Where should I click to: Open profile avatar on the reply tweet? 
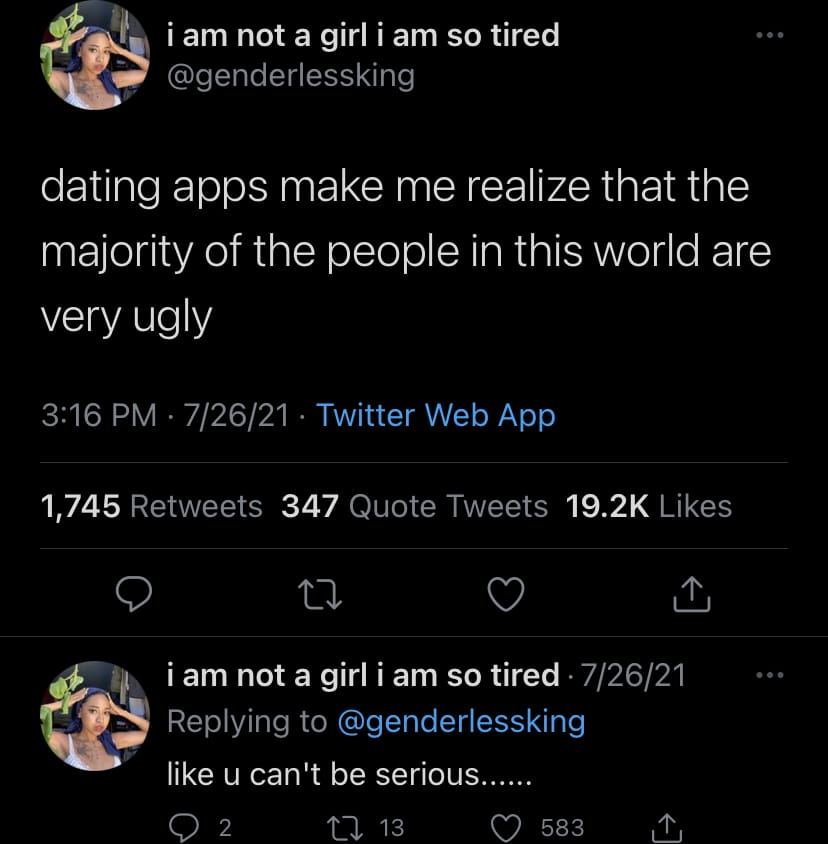click(x=95, y=716)
